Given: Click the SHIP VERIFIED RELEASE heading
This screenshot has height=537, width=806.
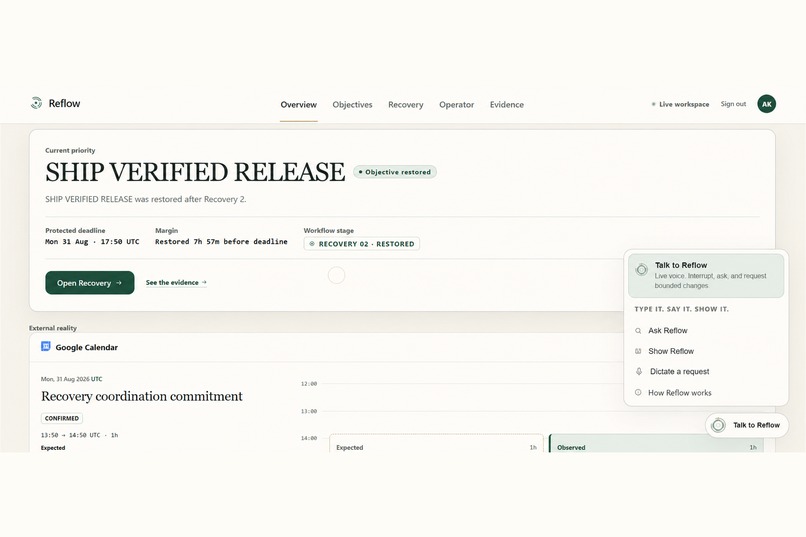Looking at the screenshot, I should coord(195,172).
